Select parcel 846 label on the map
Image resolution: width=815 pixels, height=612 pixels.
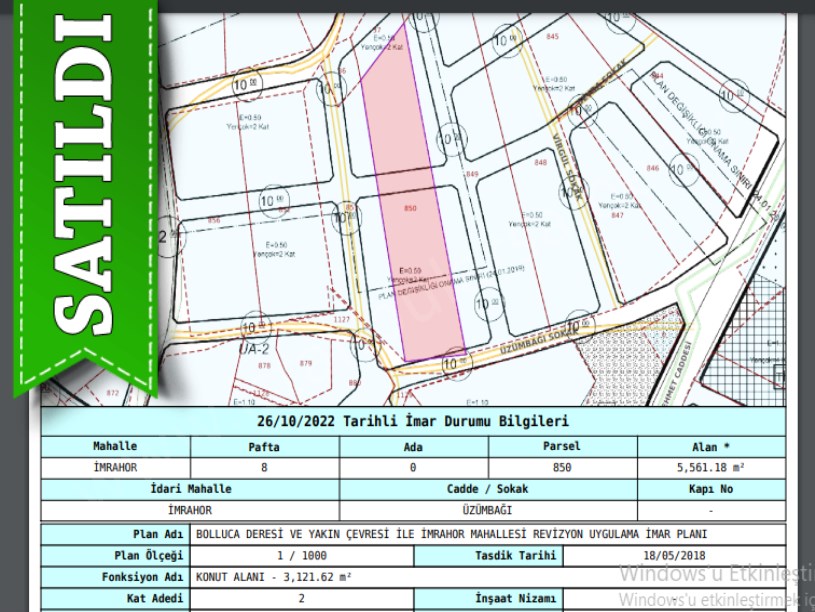[653, 169]
